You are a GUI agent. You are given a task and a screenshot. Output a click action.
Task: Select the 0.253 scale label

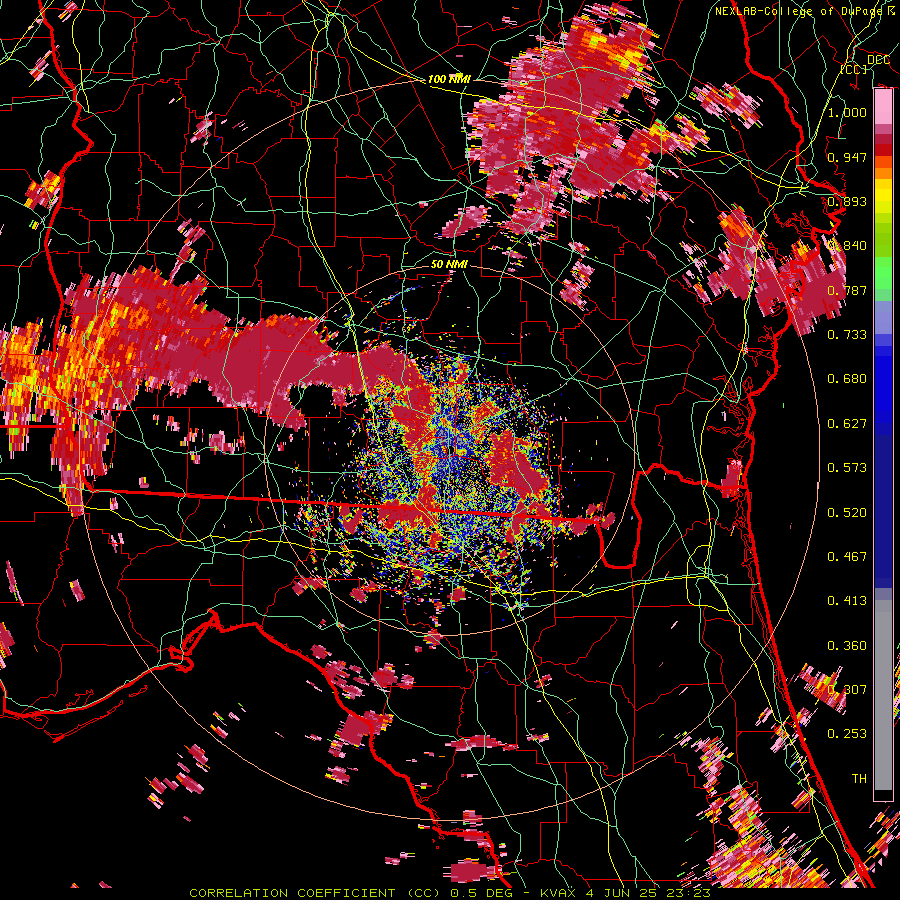coord(847,734)
